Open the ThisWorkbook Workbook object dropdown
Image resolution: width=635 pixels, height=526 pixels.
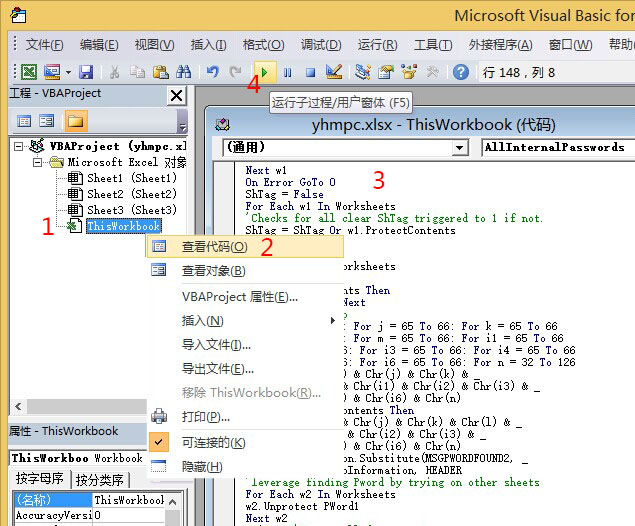pos(78,458)
